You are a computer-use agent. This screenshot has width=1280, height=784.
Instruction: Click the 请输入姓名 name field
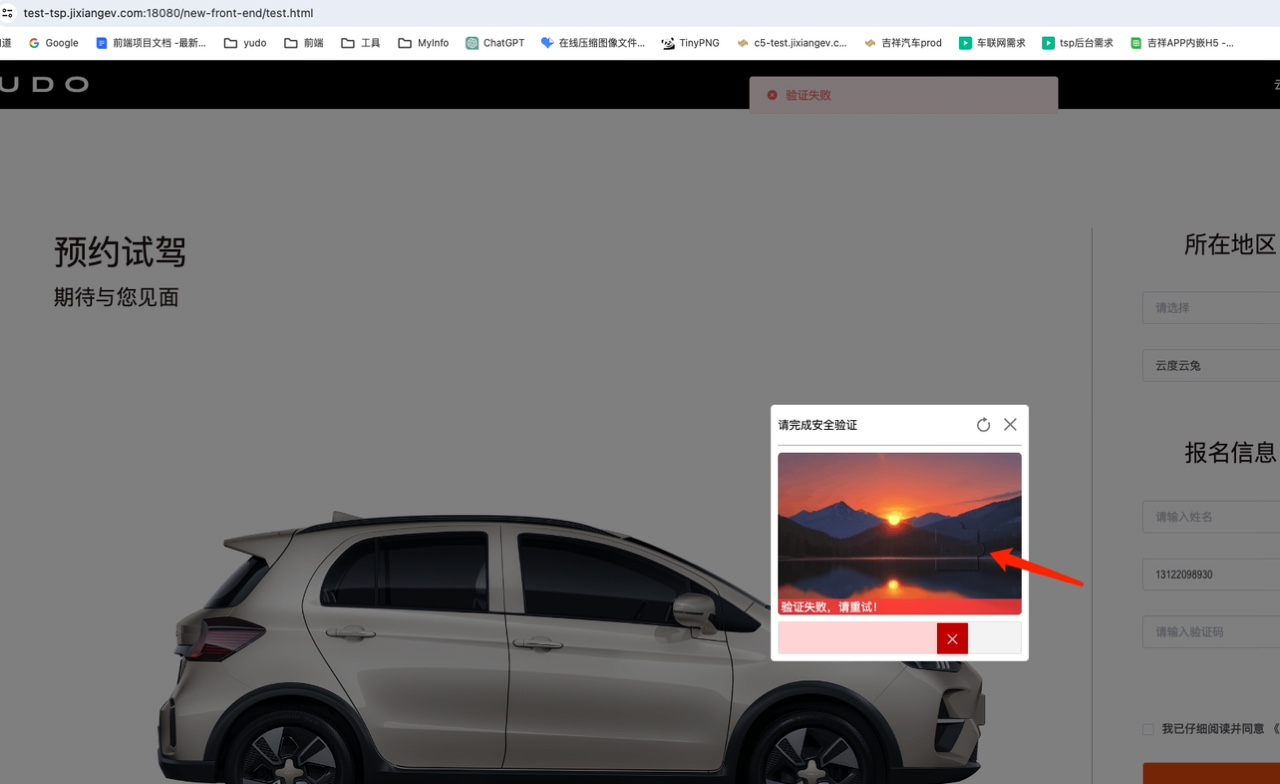click(1211, 517)
